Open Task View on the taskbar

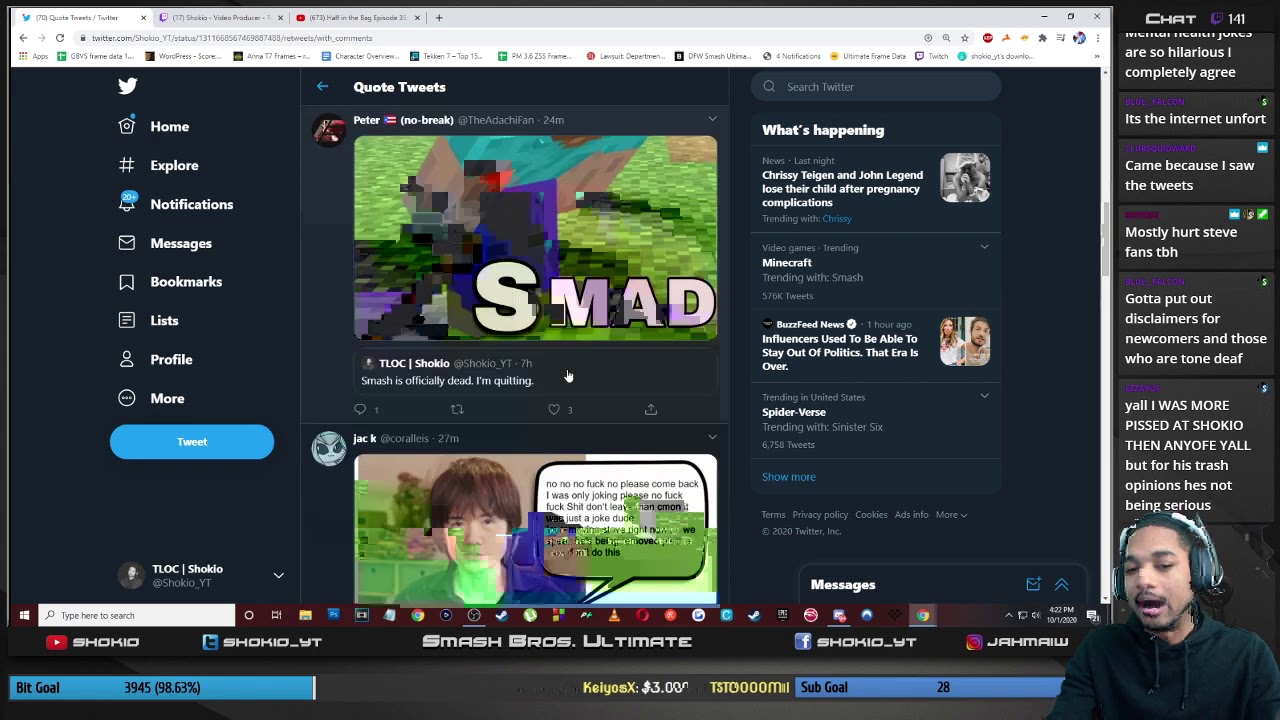coord(277,615)
